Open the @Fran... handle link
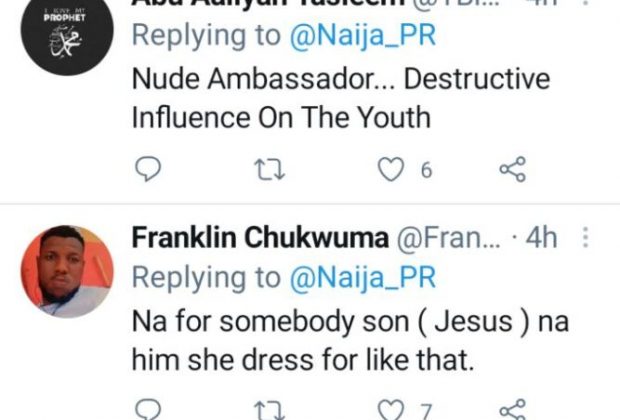 click(x=440, y=238)
